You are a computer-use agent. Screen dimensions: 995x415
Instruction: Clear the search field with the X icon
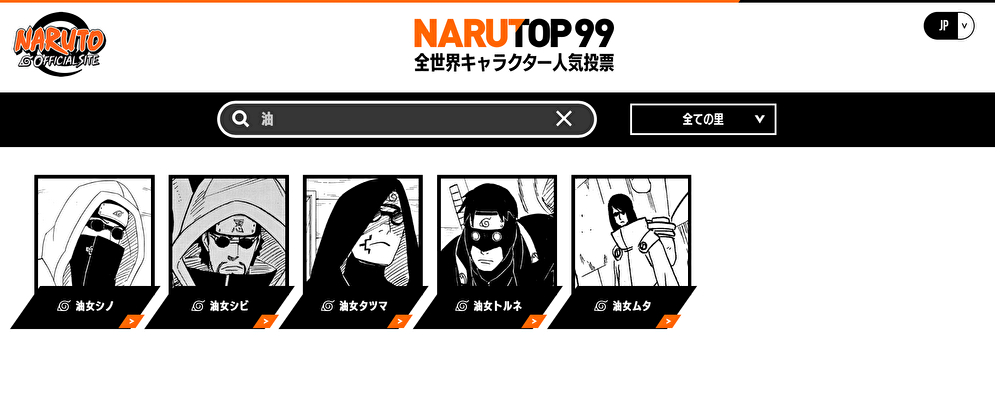click(x=563, y=119)
